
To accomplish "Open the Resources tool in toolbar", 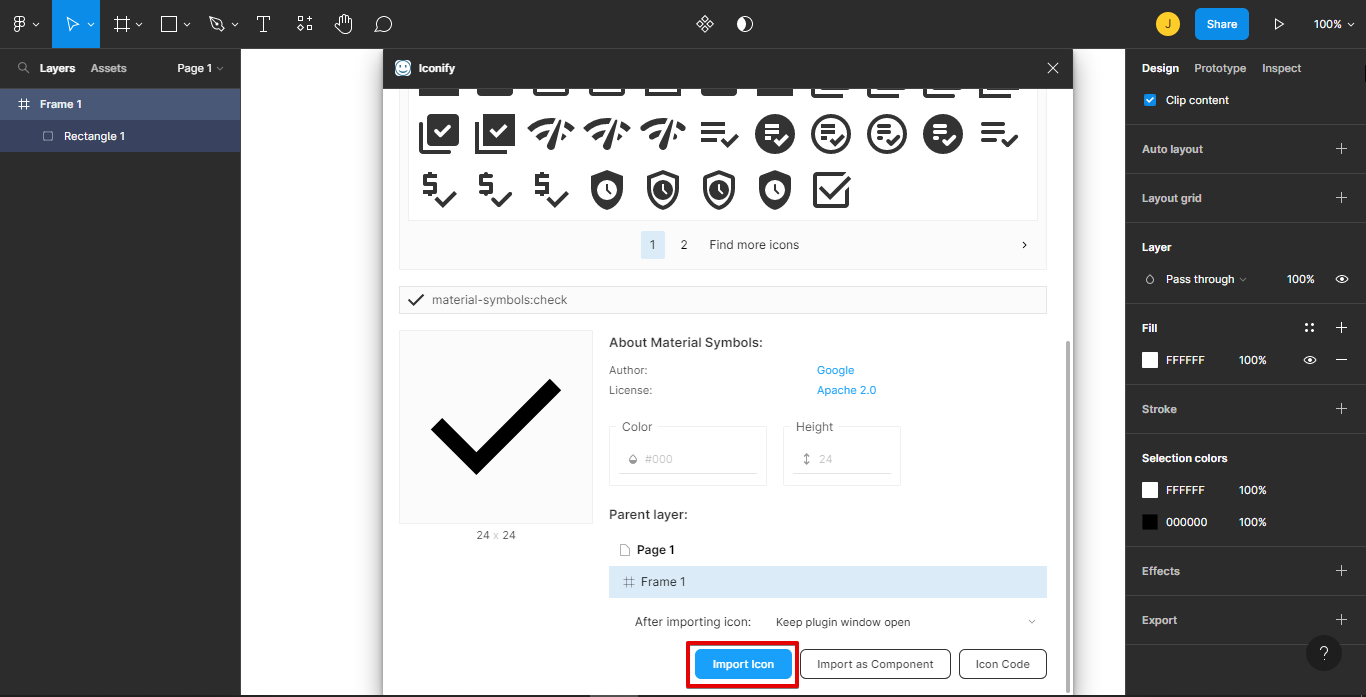I will point(304,24).
